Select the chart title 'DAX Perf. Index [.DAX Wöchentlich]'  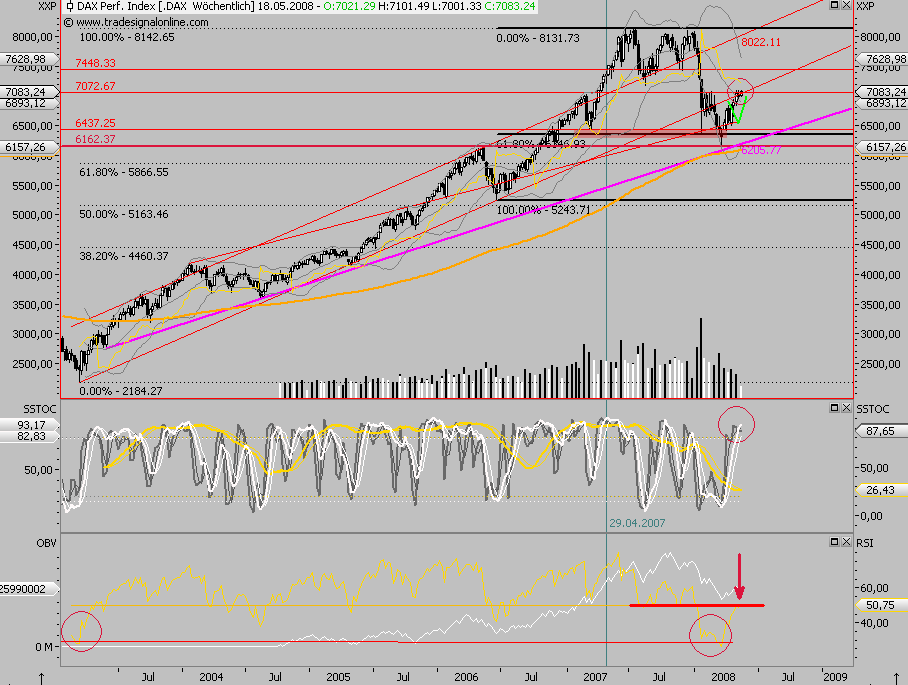coord(165,6)
